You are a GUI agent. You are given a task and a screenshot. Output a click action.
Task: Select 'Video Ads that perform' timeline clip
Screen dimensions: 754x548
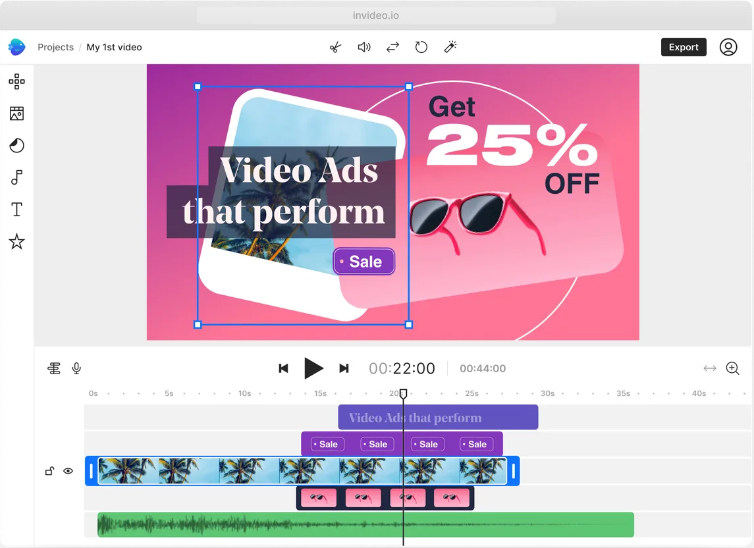(438, 417)
